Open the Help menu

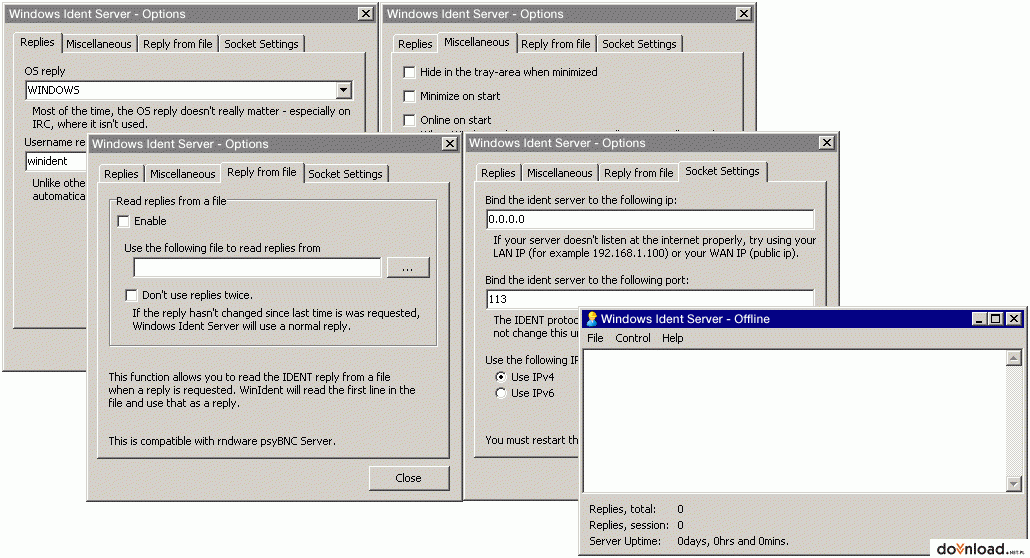click(x=673, y=338)
